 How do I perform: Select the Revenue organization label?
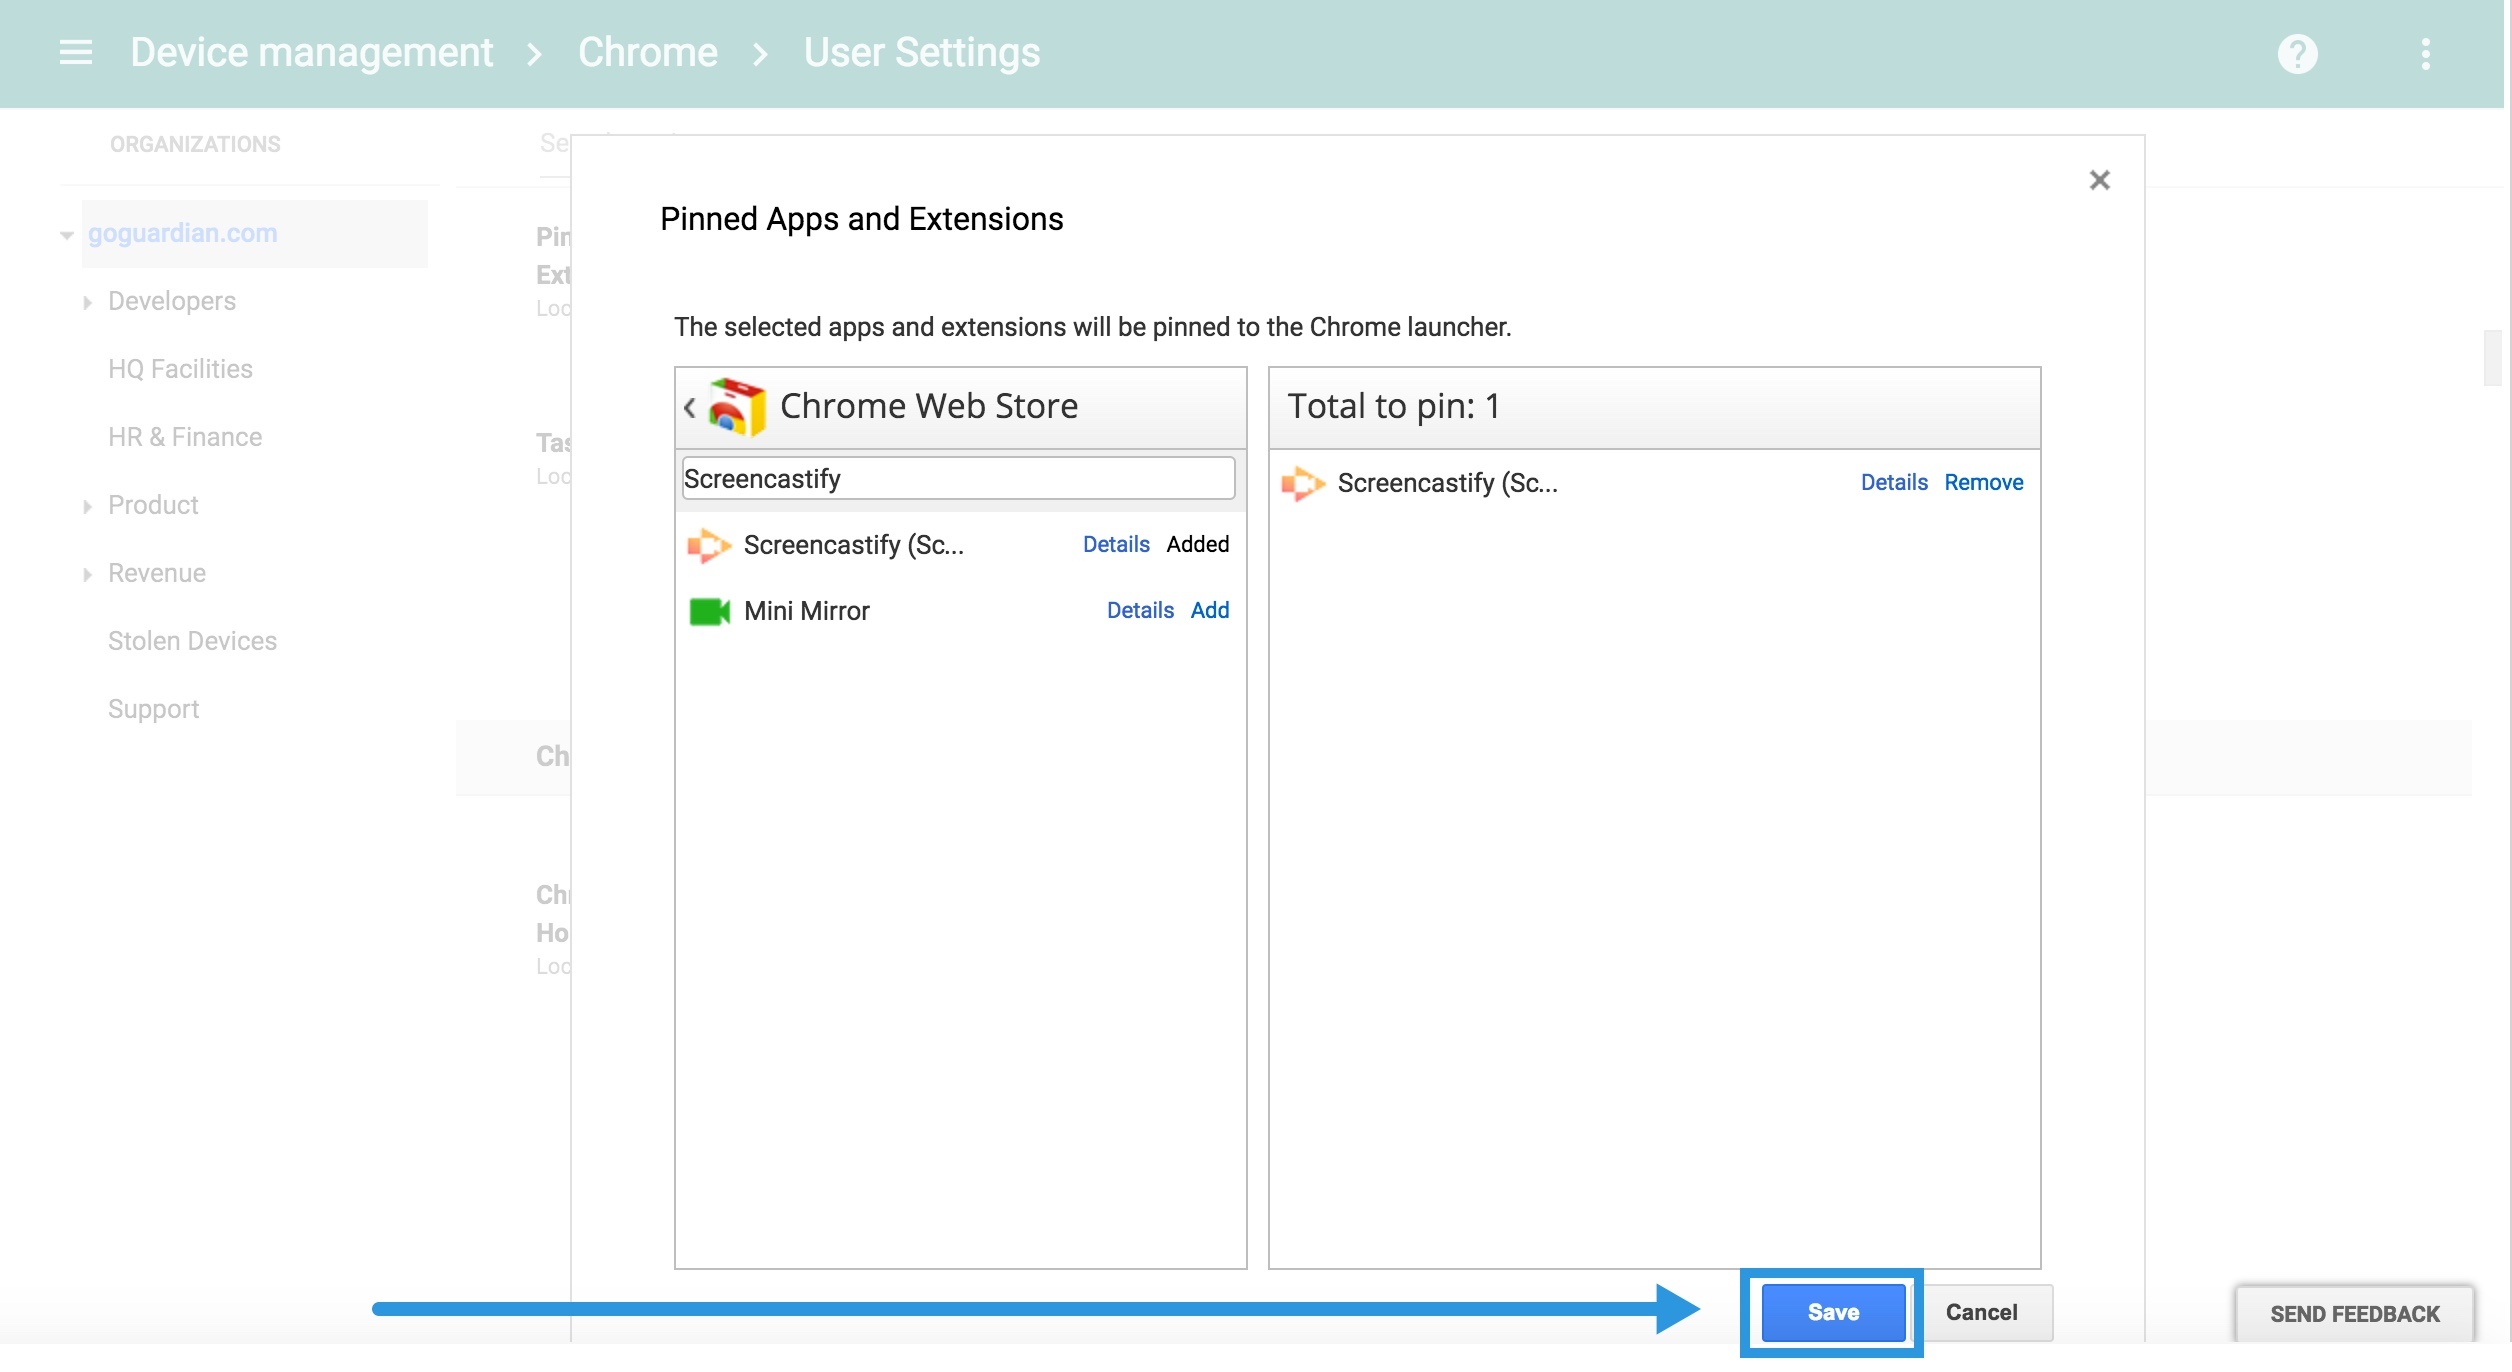click(x=157, y=573)
